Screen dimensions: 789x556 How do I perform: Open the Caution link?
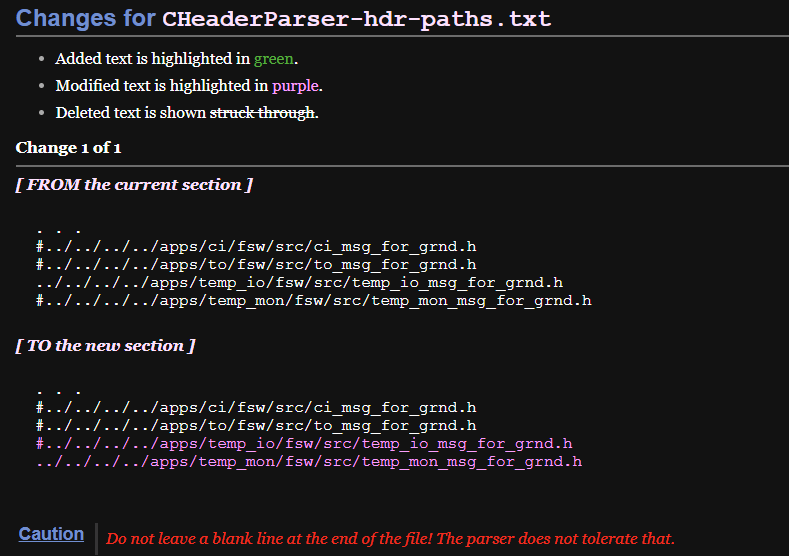coord(51,534)
